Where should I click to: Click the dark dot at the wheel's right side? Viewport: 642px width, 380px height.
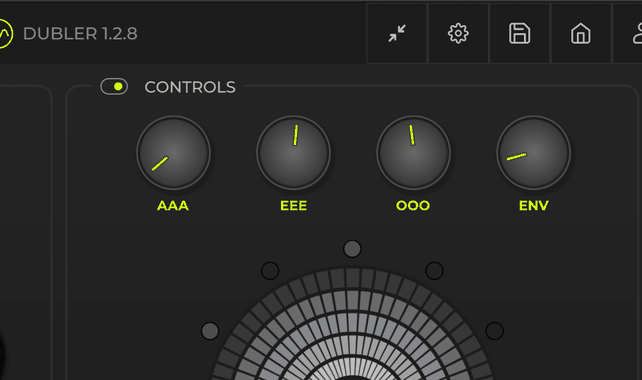tap(495, 331)
